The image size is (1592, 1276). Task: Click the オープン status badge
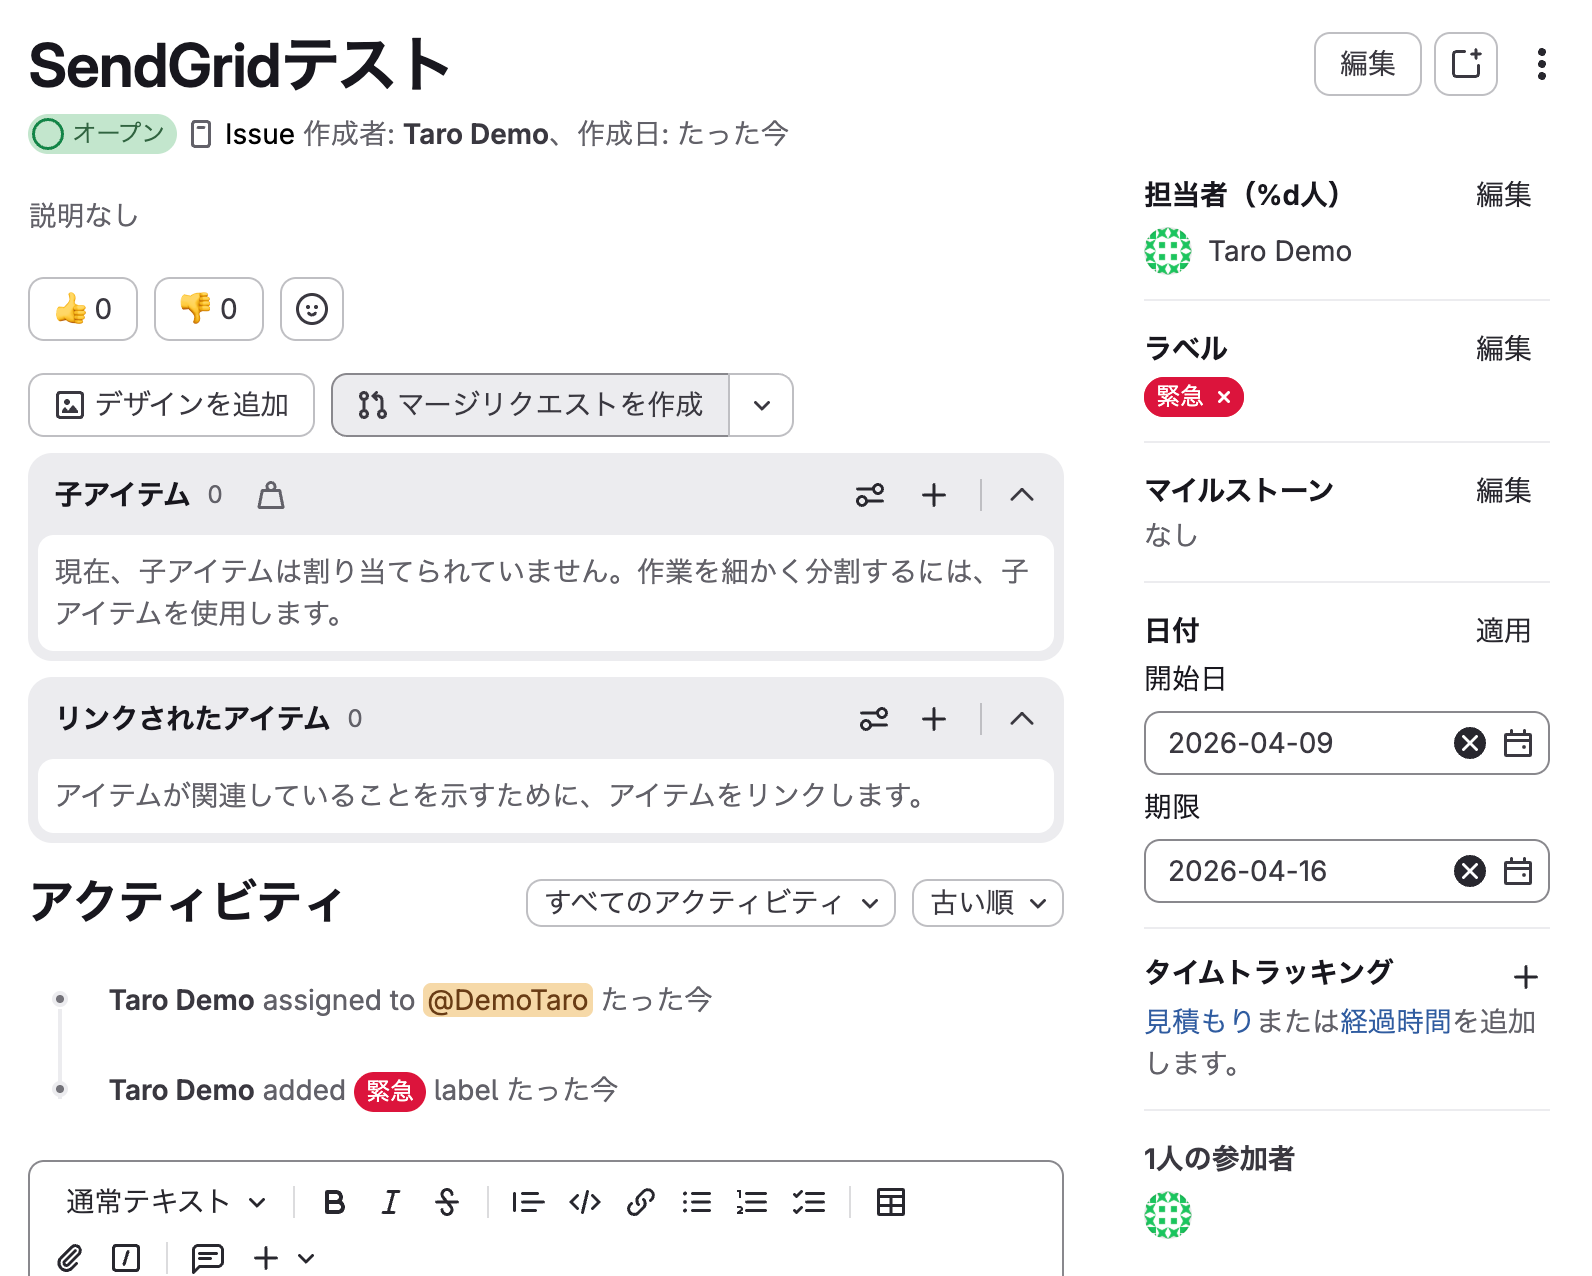click(x=103, y=134)
